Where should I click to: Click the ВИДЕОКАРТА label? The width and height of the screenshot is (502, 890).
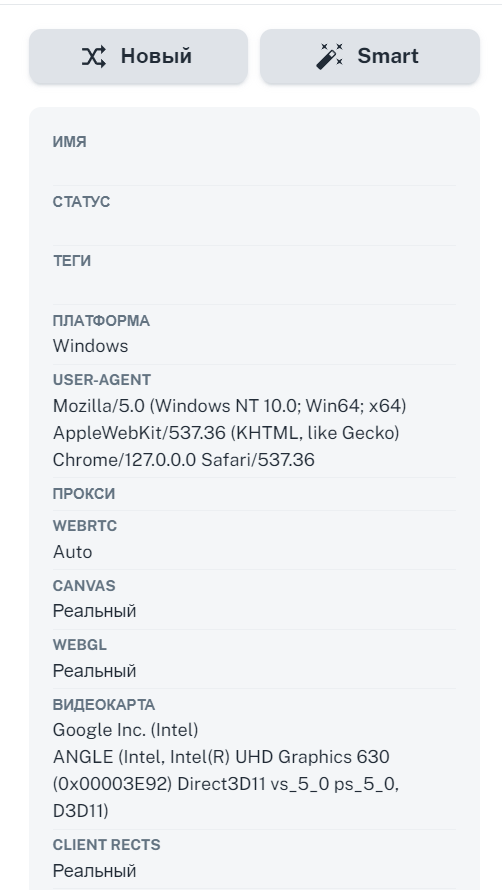click(104, 705)
